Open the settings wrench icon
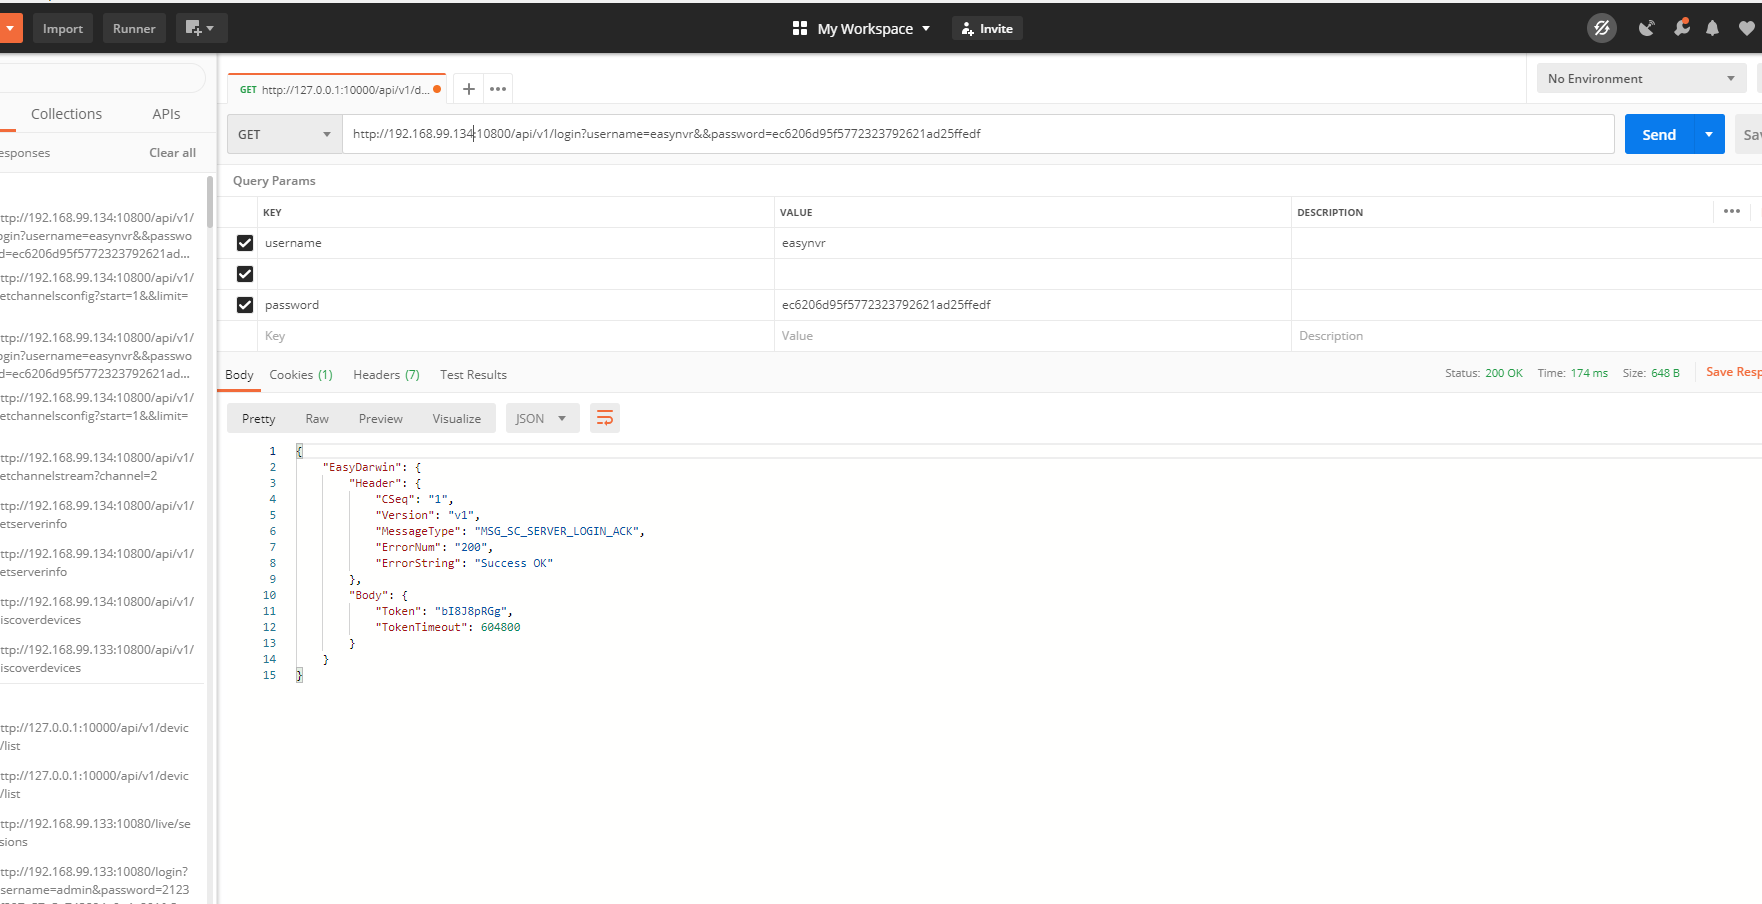Viewport: 1762px width, 904px height. tap(1682, 28)
